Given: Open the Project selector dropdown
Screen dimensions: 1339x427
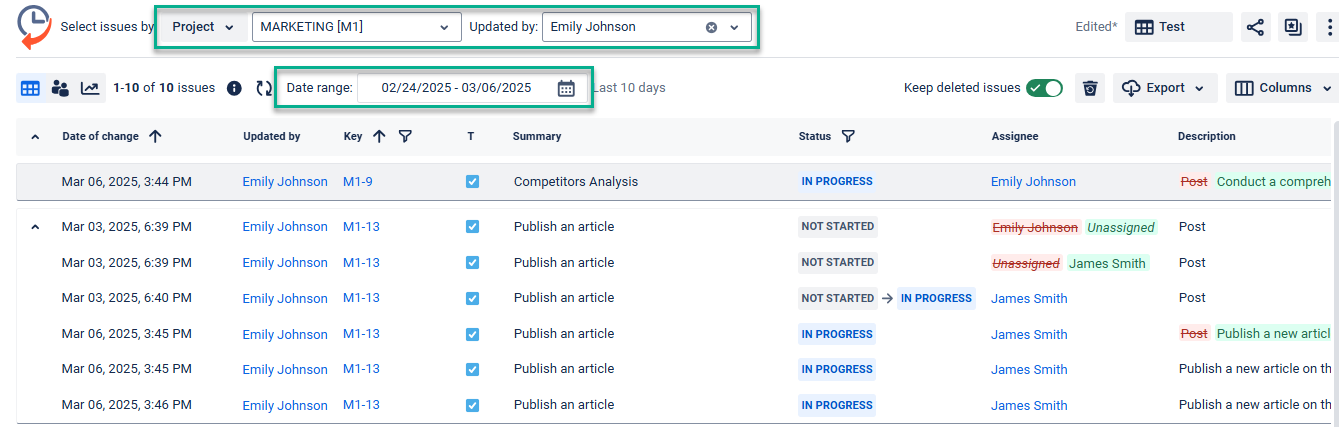Looking at the screenshot, I should click(x=203, y=27).
